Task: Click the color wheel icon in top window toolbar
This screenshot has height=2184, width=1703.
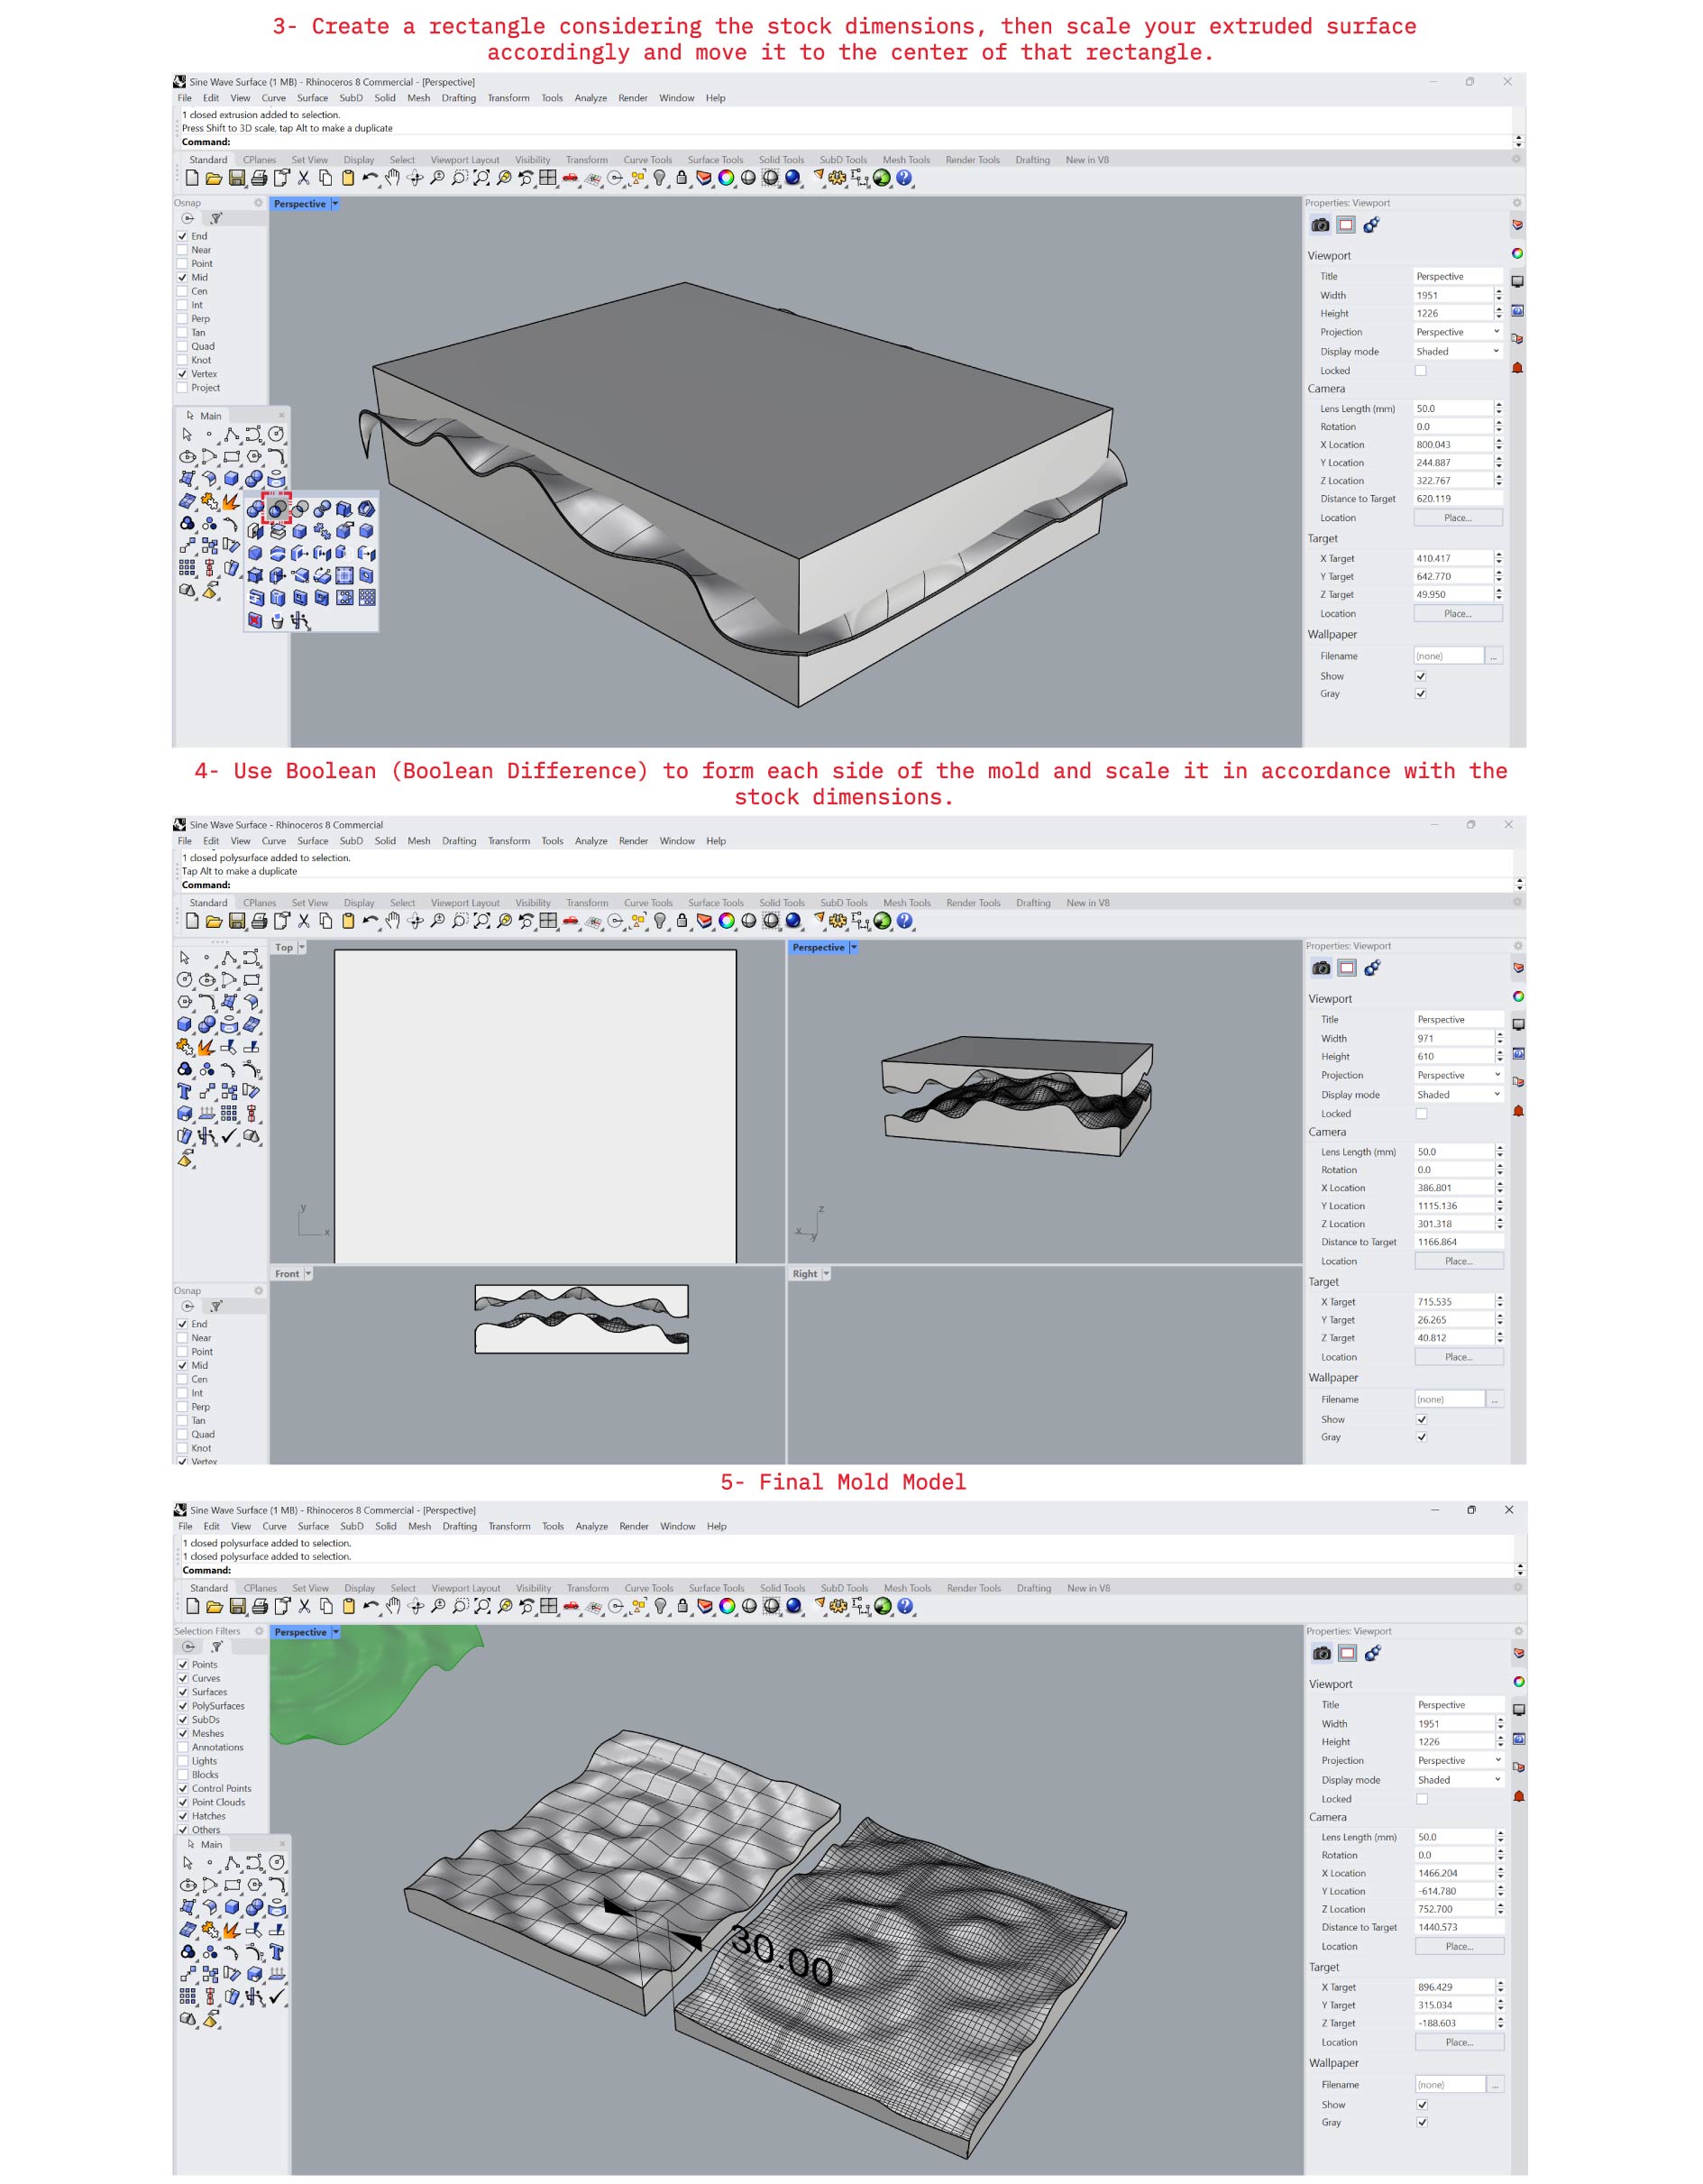Action: pyautogui.click(x=726, y=178)
